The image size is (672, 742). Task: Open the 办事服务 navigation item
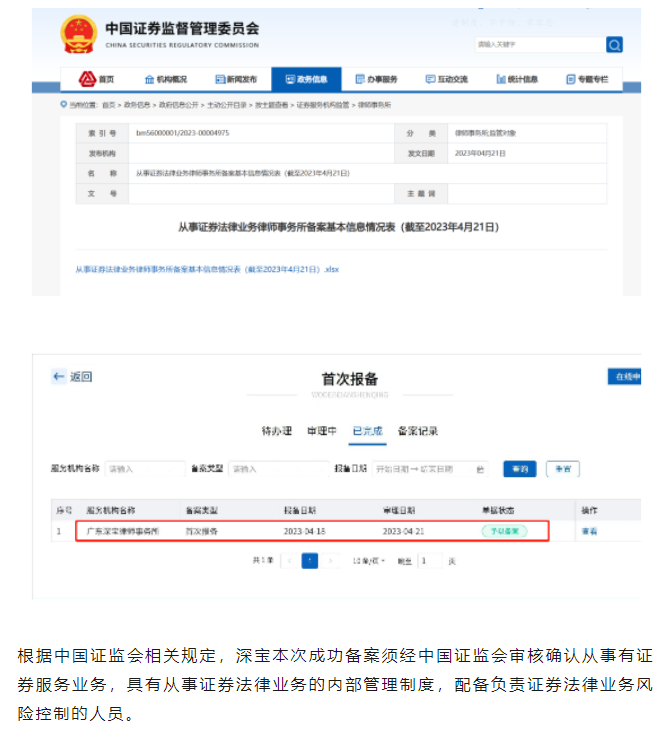coord(377,79)
